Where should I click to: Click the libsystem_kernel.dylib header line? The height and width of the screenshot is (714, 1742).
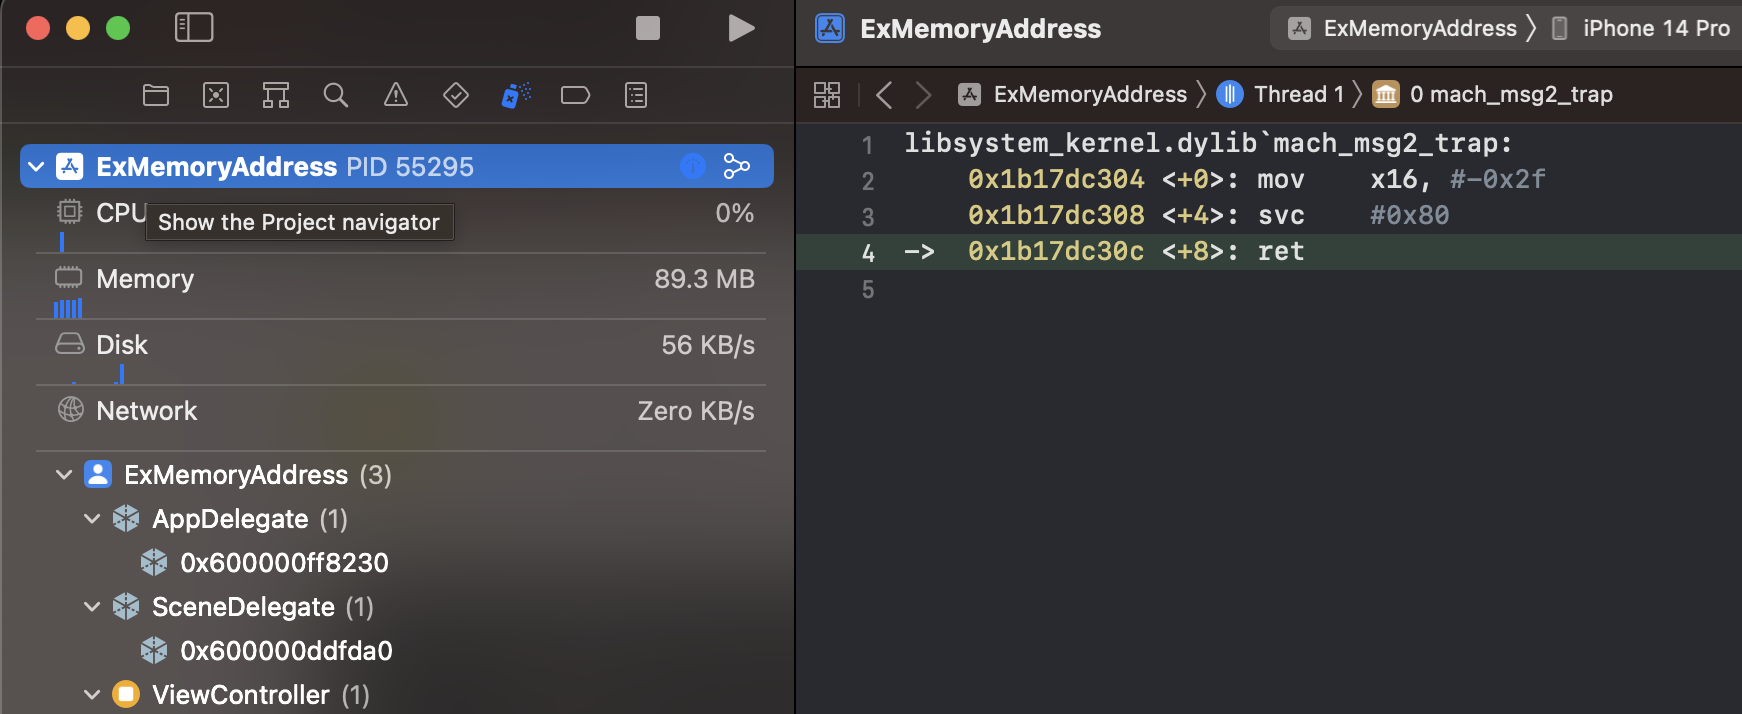pyautogui.click(x=1208, y=143)
